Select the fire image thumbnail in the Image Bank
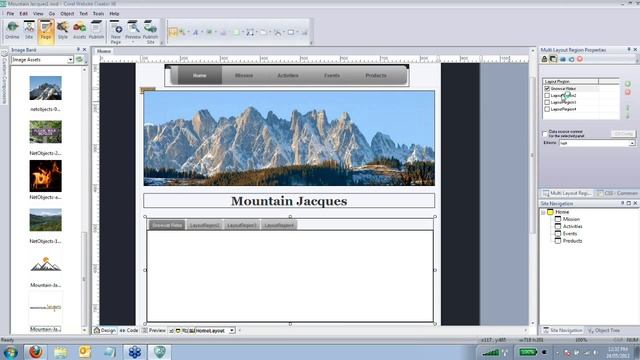 (x=46, y=176)
